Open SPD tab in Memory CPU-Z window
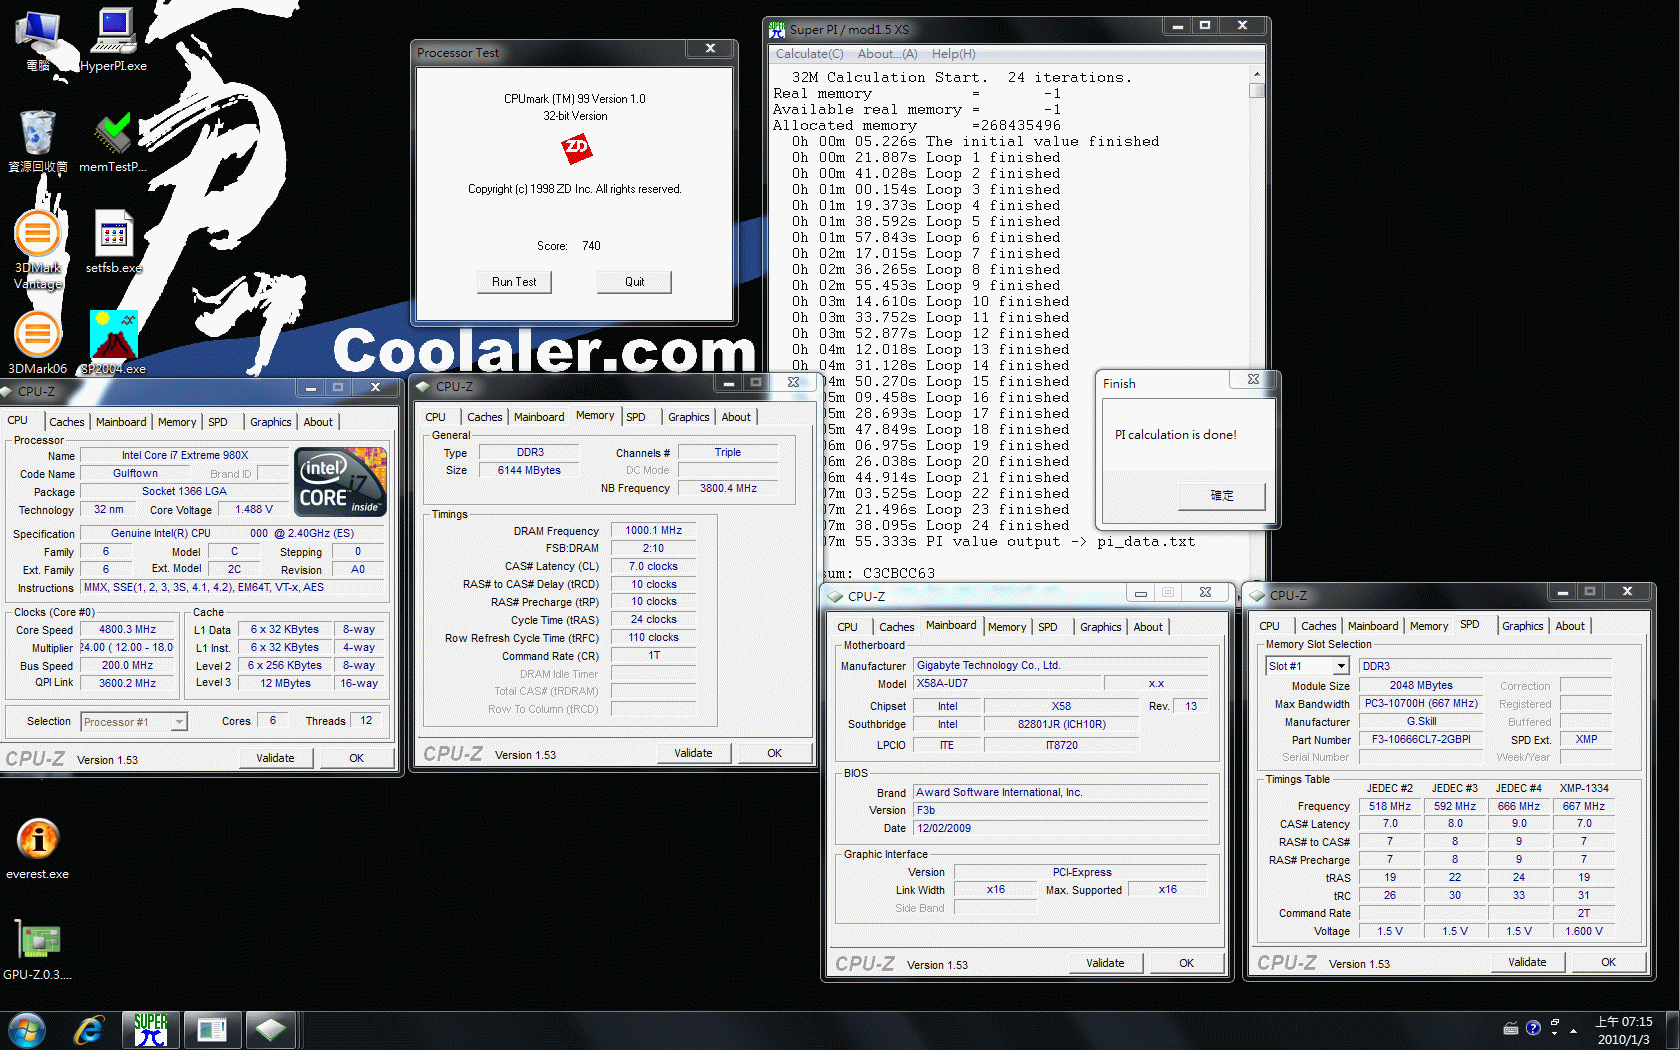The width and height of the screenshot is (1680, 1050). (x=636, y=417)
